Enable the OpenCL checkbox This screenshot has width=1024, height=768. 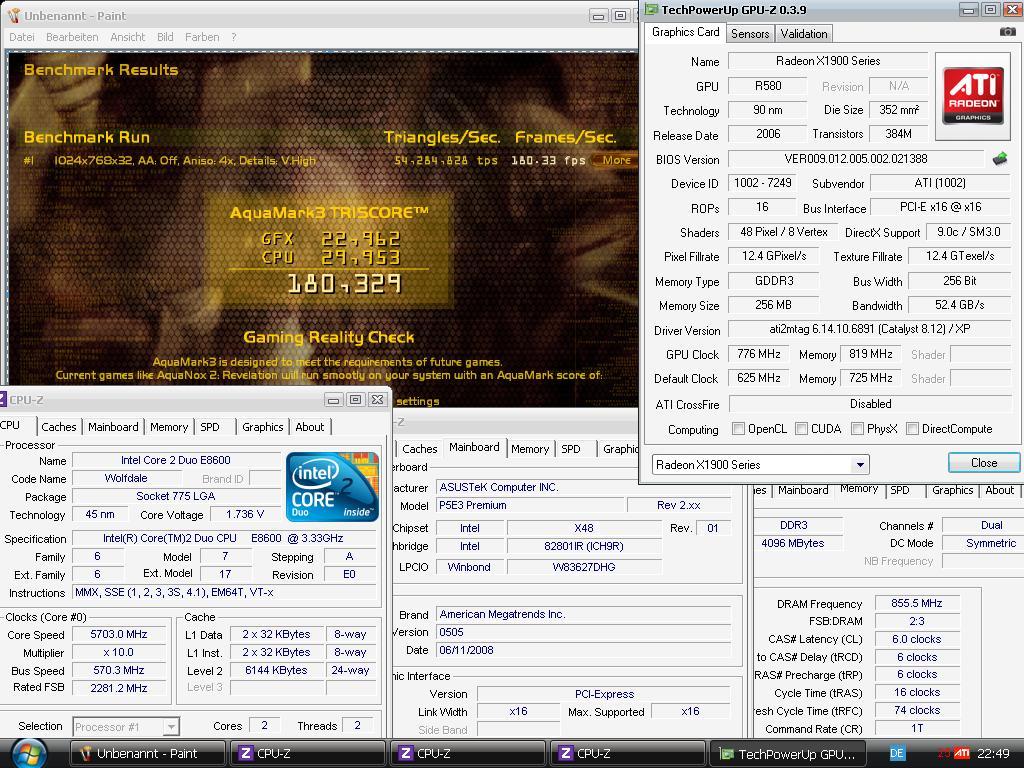738,428
